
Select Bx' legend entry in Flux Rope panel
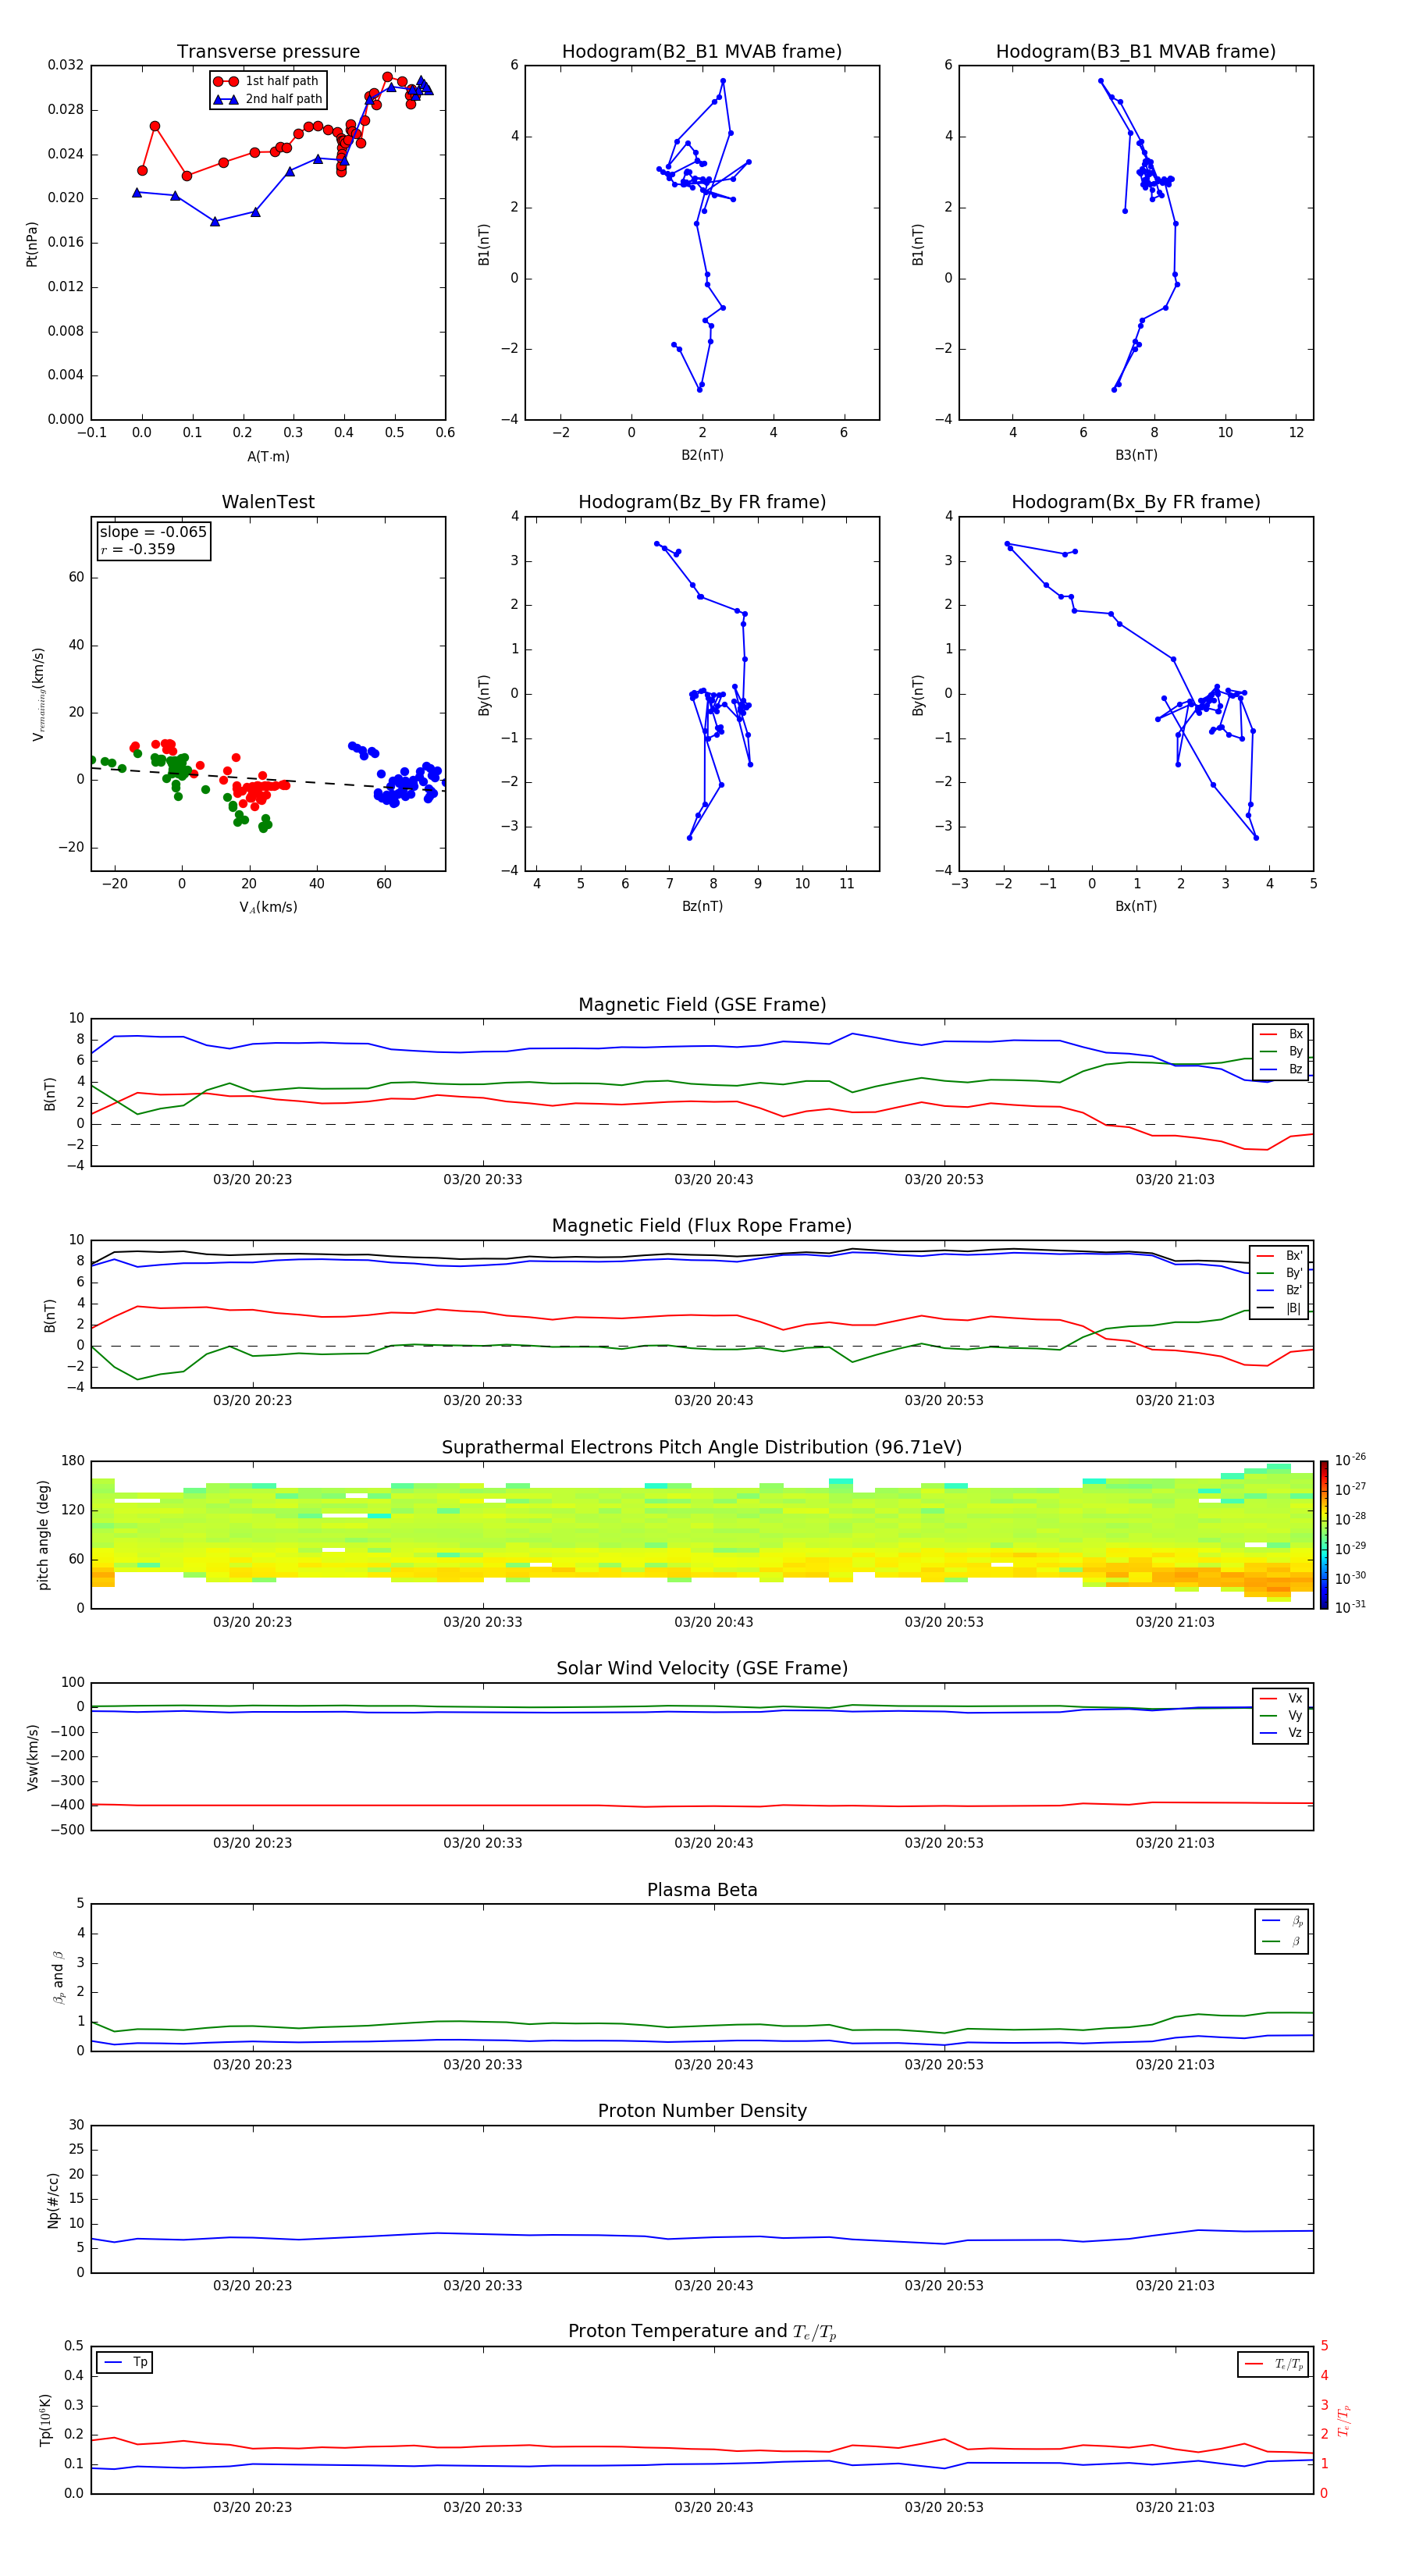[1280, 1256]
